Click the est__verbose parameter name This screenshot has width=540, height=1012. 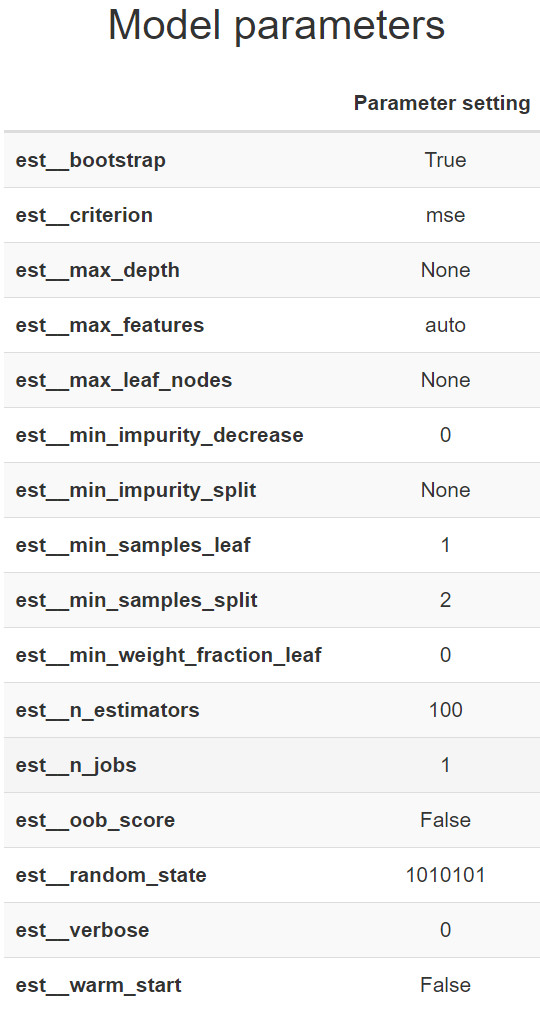pyautogui.click(x=82, y=930)
